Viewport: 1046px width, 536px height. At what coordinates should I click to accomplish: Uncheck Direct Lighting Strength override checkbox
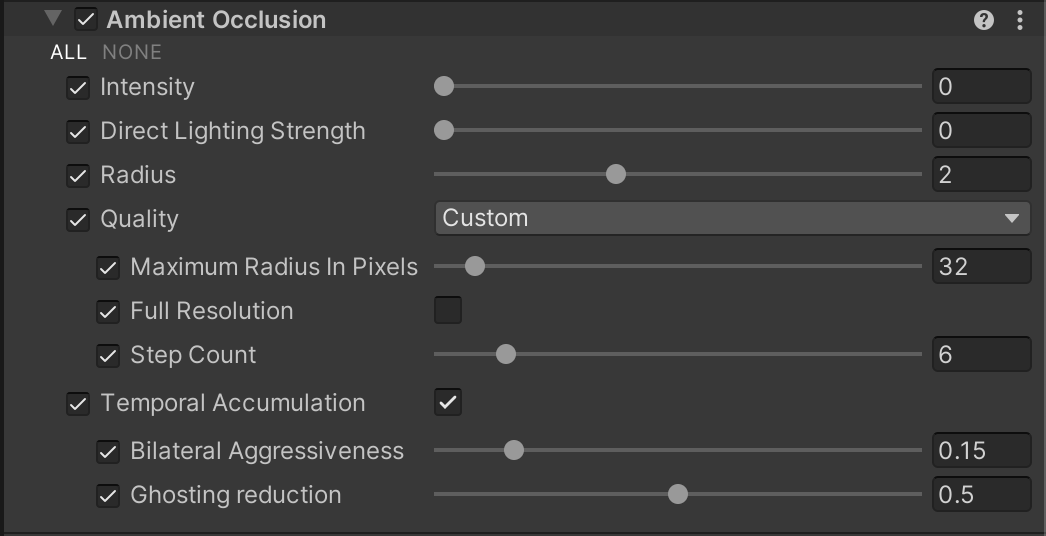[78, 132]
